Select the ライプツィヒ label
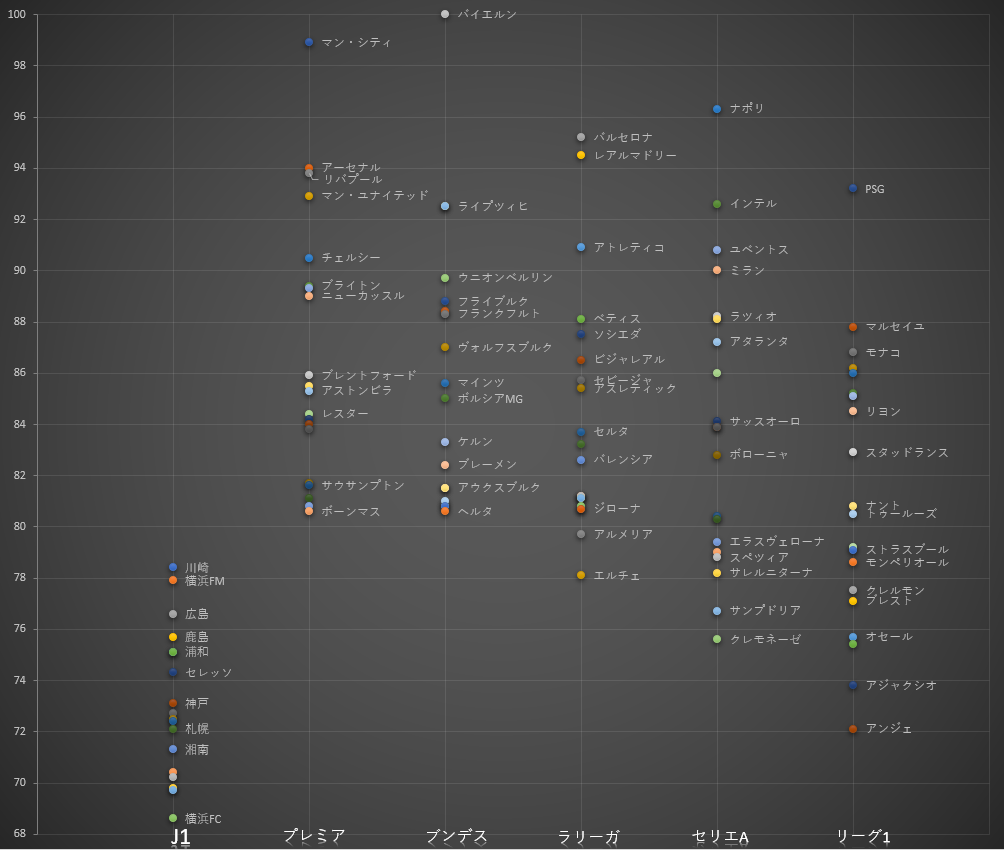Viewport: 1004px width, 850px height. (493, 206)
